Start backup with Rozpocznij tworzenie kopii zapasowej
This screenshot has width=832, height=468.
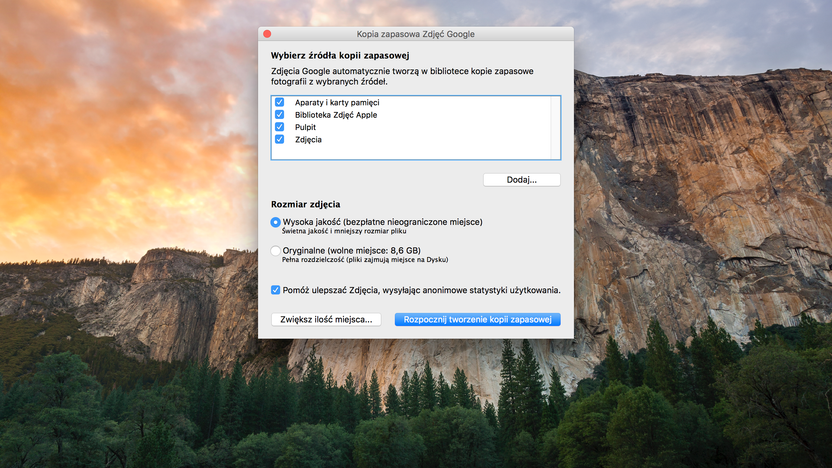[x=478, y=319]
